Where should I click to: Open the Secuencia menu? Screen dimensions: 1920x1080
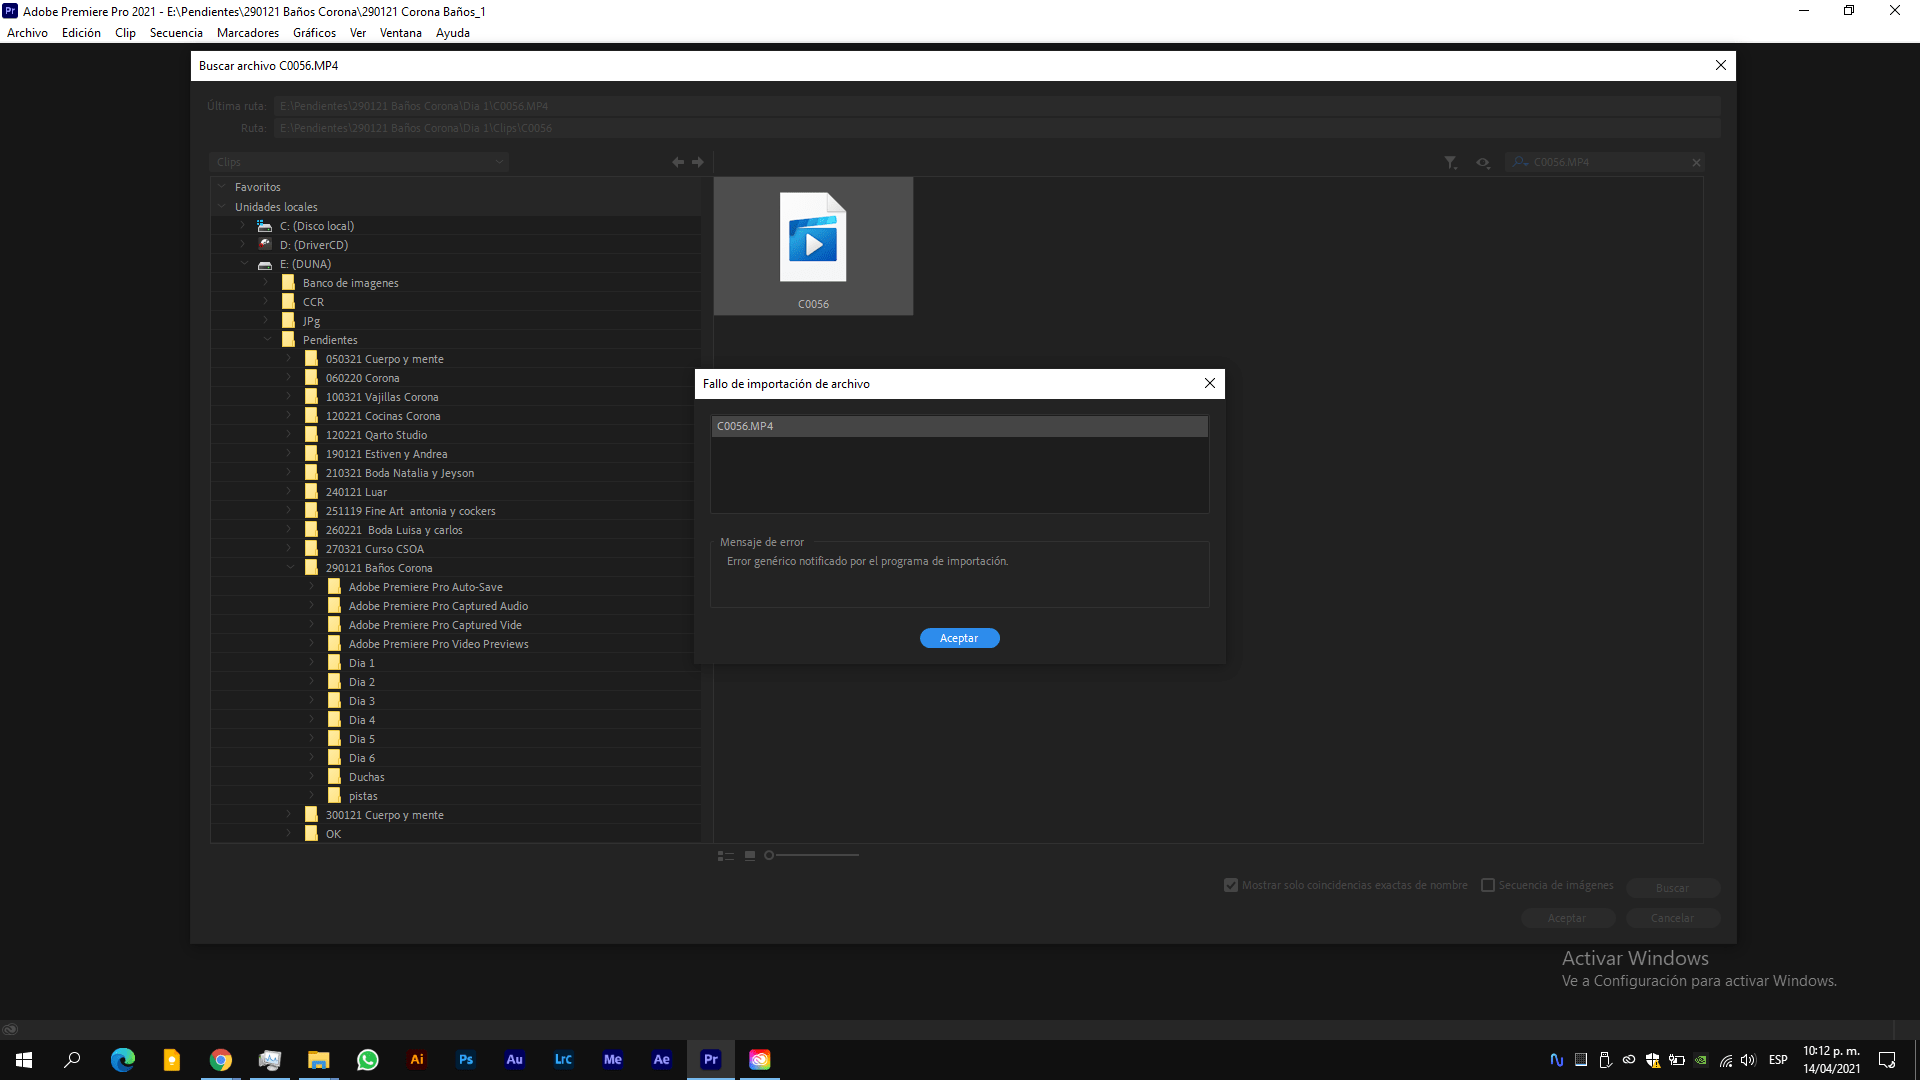(x=176, y=32)
